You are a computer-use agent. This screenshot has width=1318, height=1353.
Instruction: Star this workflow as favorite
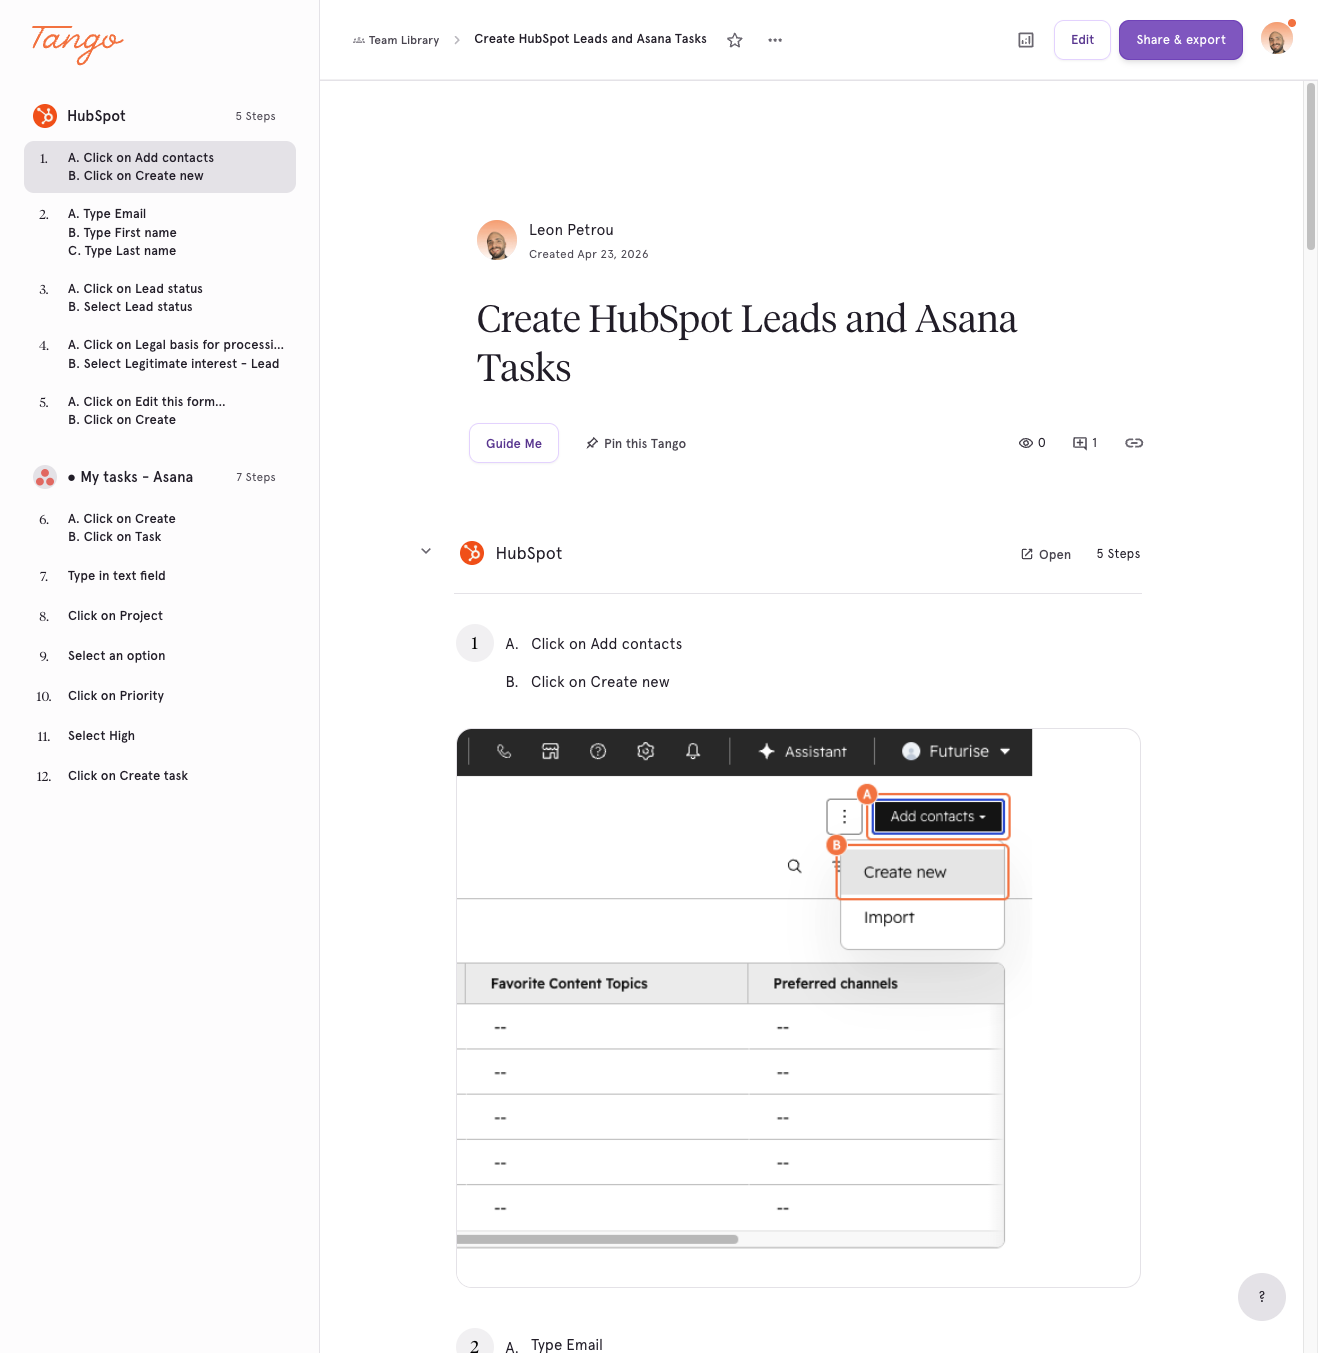[x=735, y=40]
